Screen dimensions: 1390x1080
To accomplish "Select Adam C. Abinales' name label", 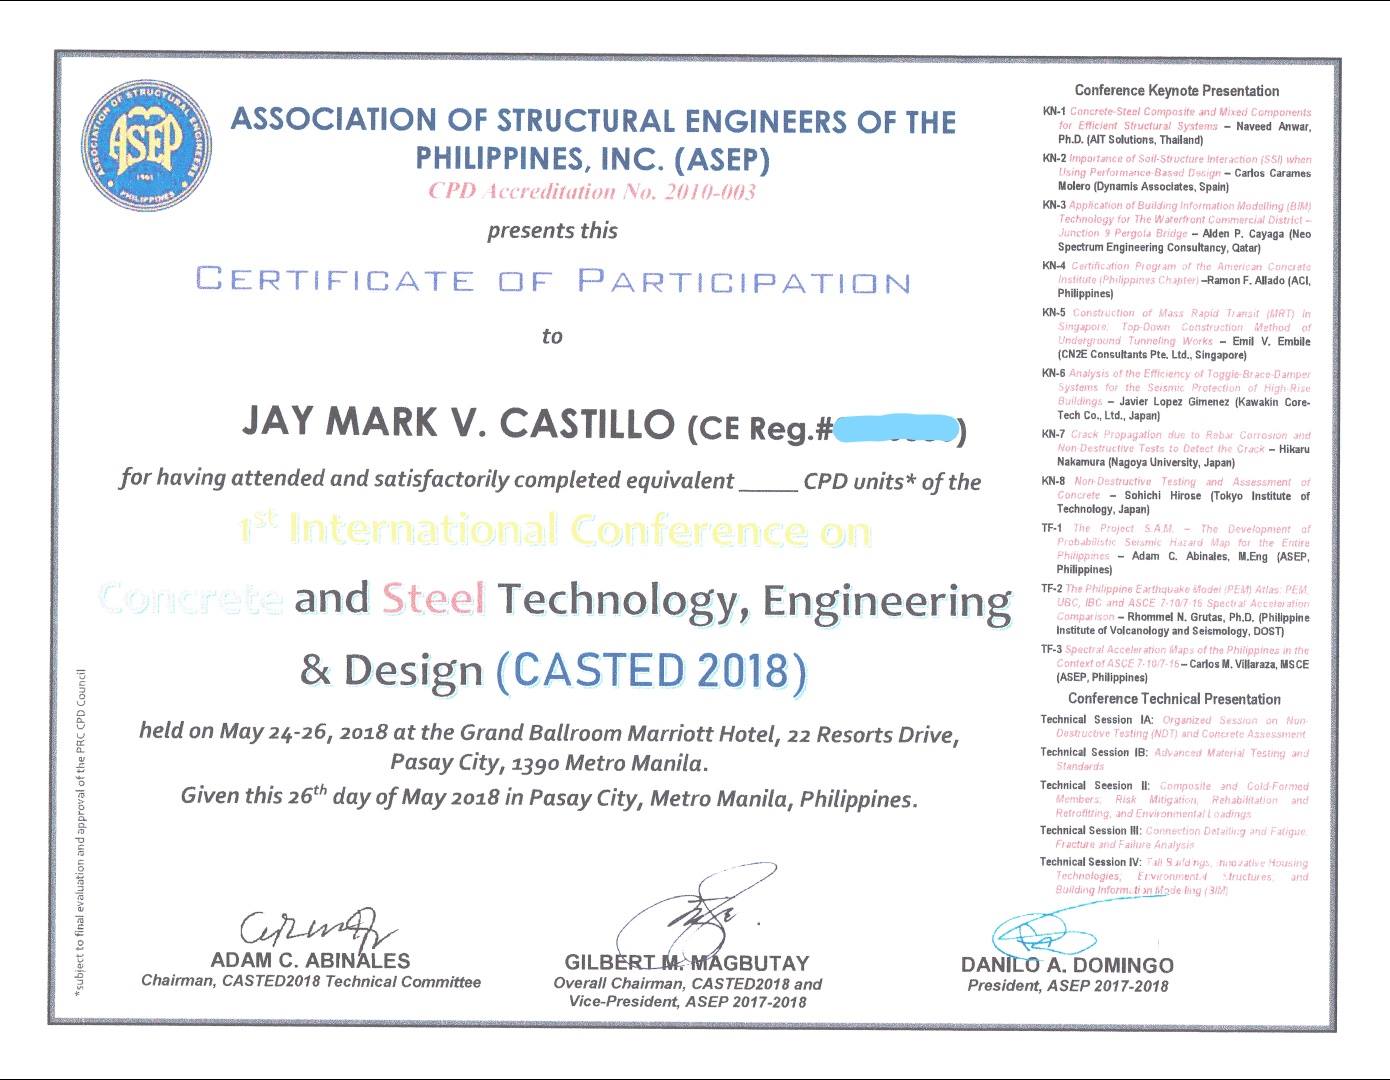I will [x=310, y=960].
